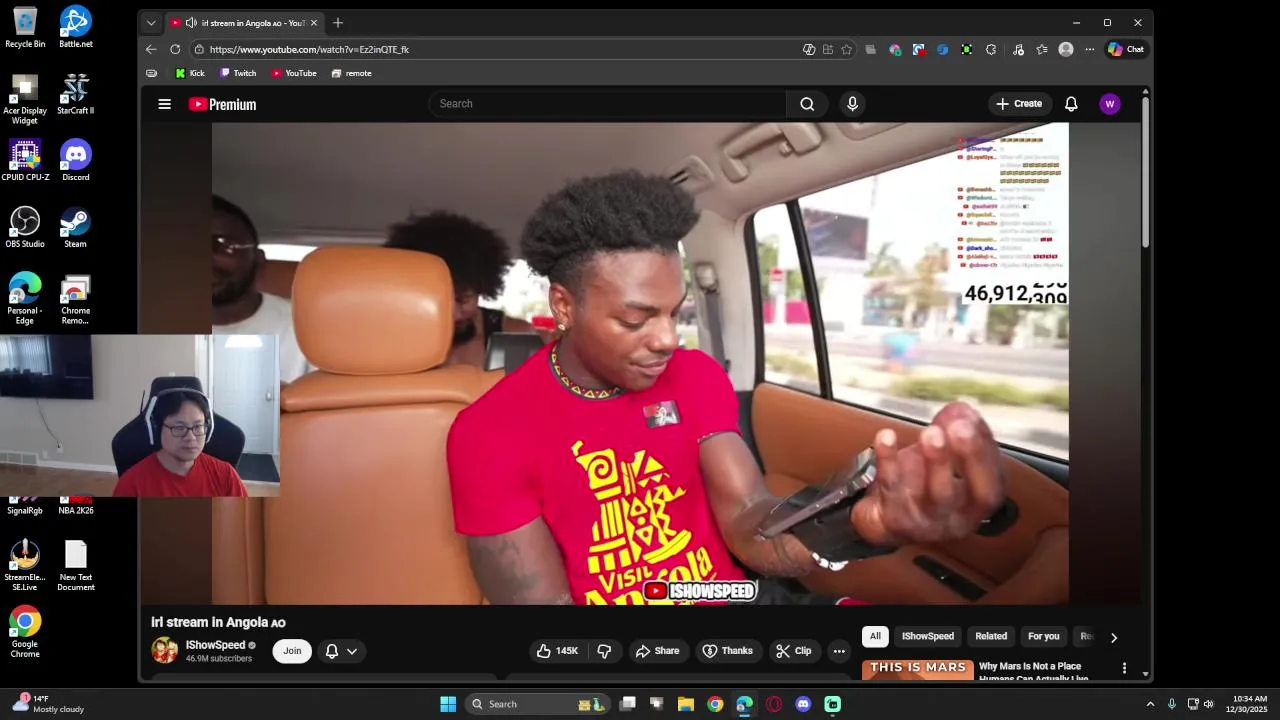
Task: Go back with browser back arrow
Action: click(151, 49)
